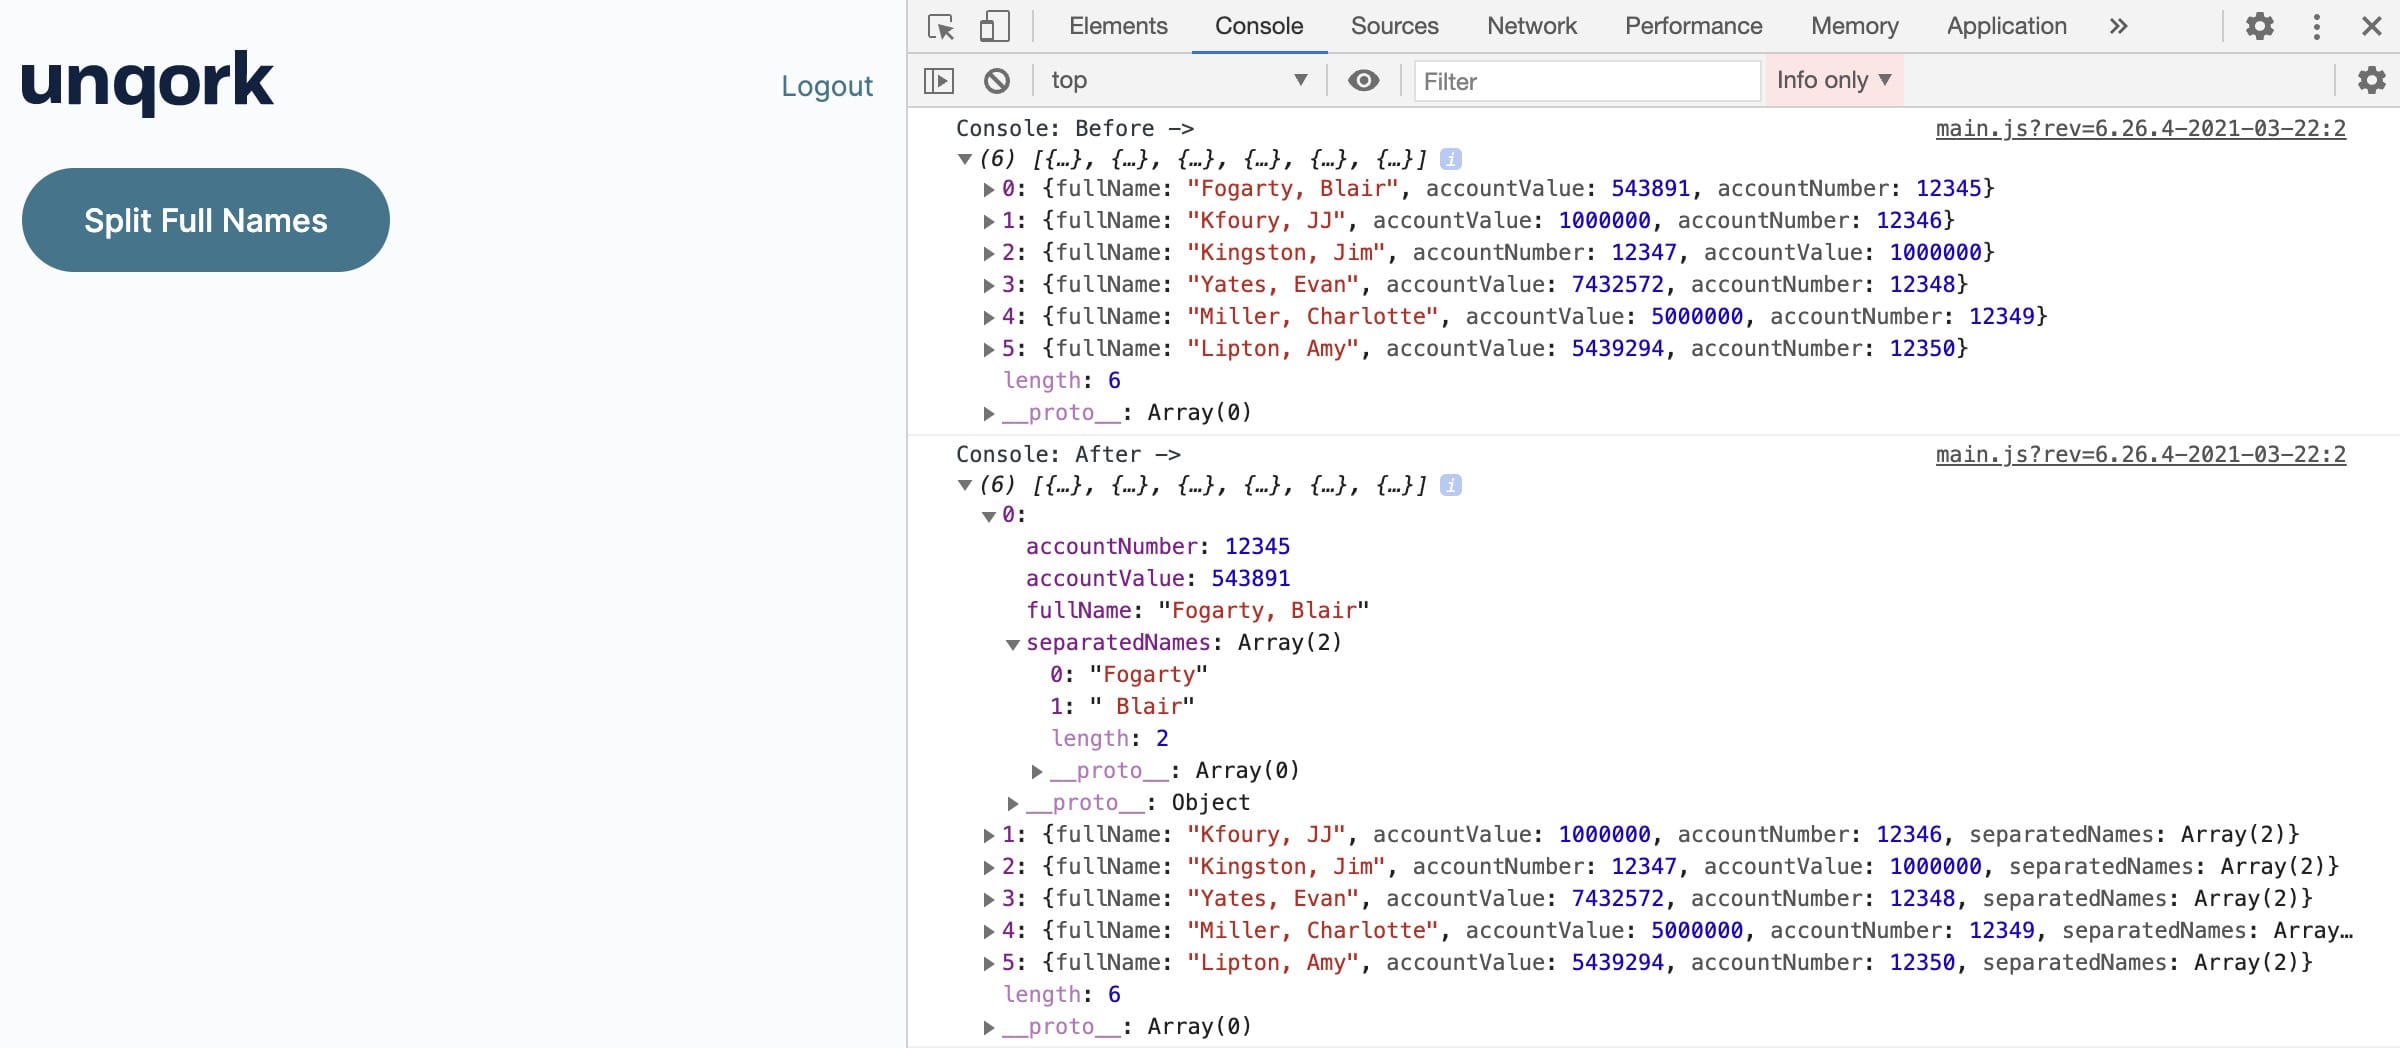
Task: Click length: 6 in the After array
Action: click(x=1062, y=994)
